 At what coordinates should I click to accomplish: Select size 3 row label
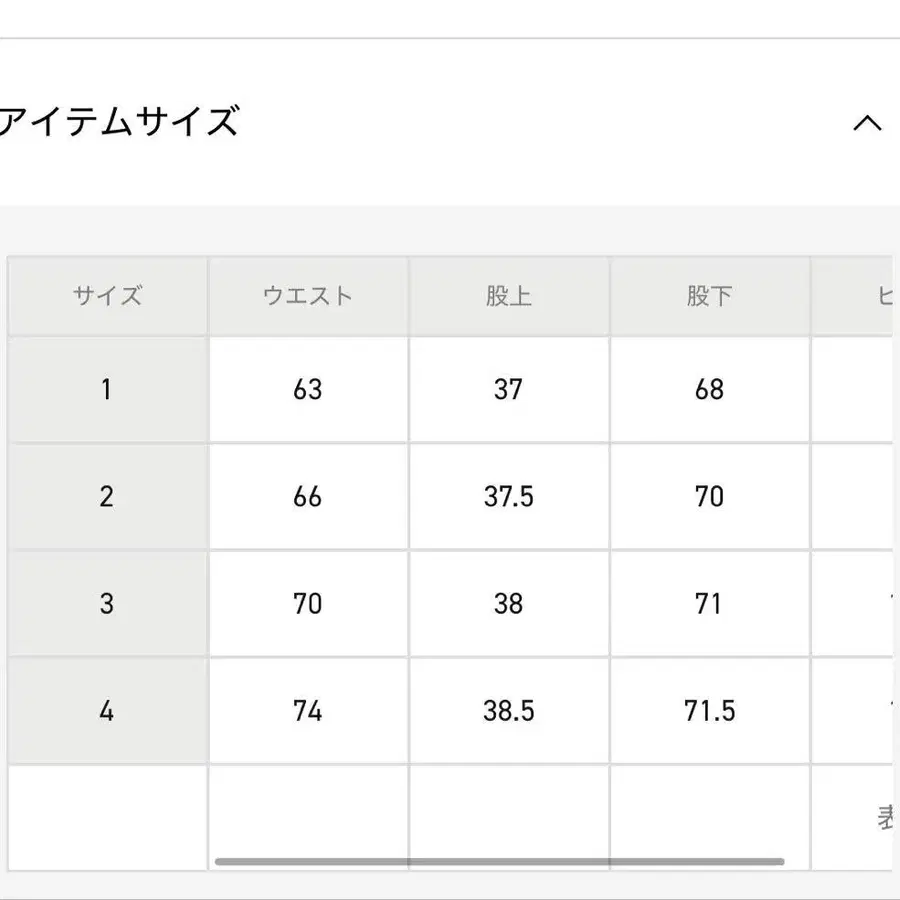(x=106, y=604)
